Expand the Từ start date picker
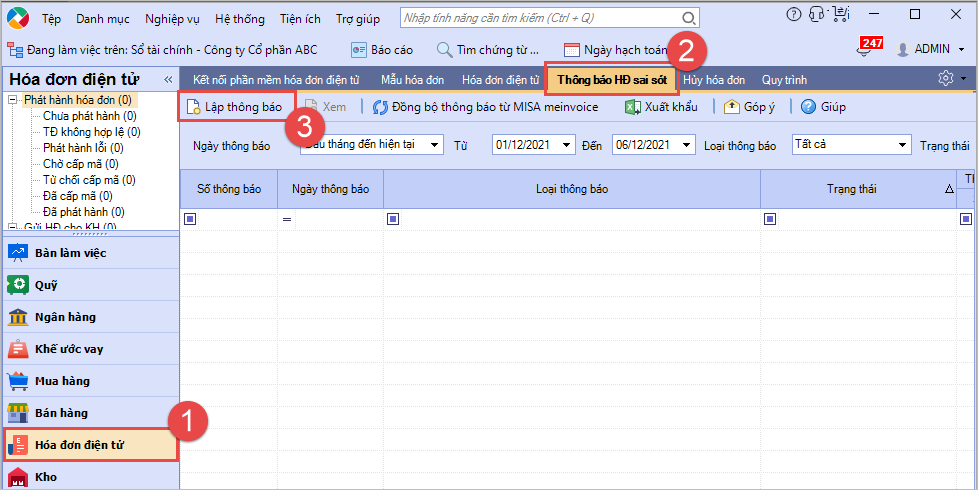The image size is (978, 490). [x=568, y=145]
